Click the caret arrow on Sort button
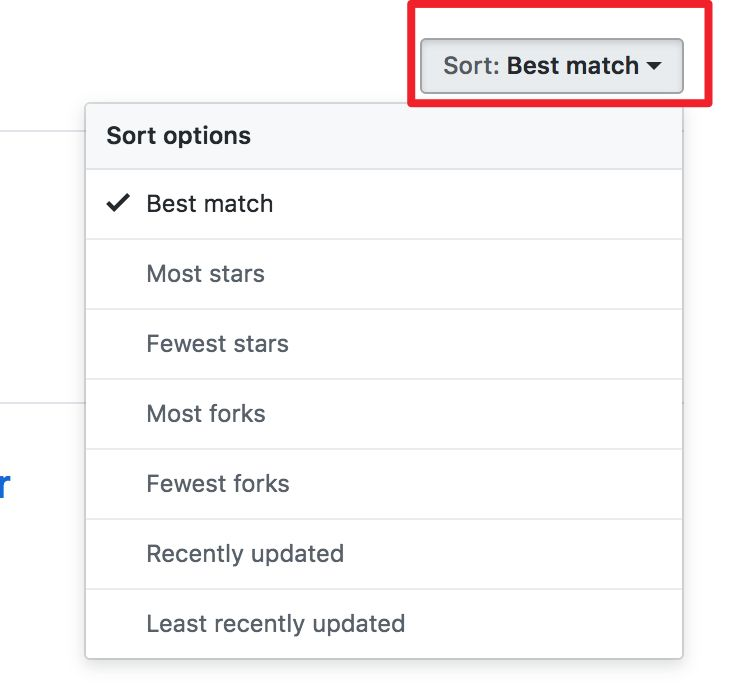Image resolution: width=752 pixels, height=698 pixels. click(x=654, y=66)
